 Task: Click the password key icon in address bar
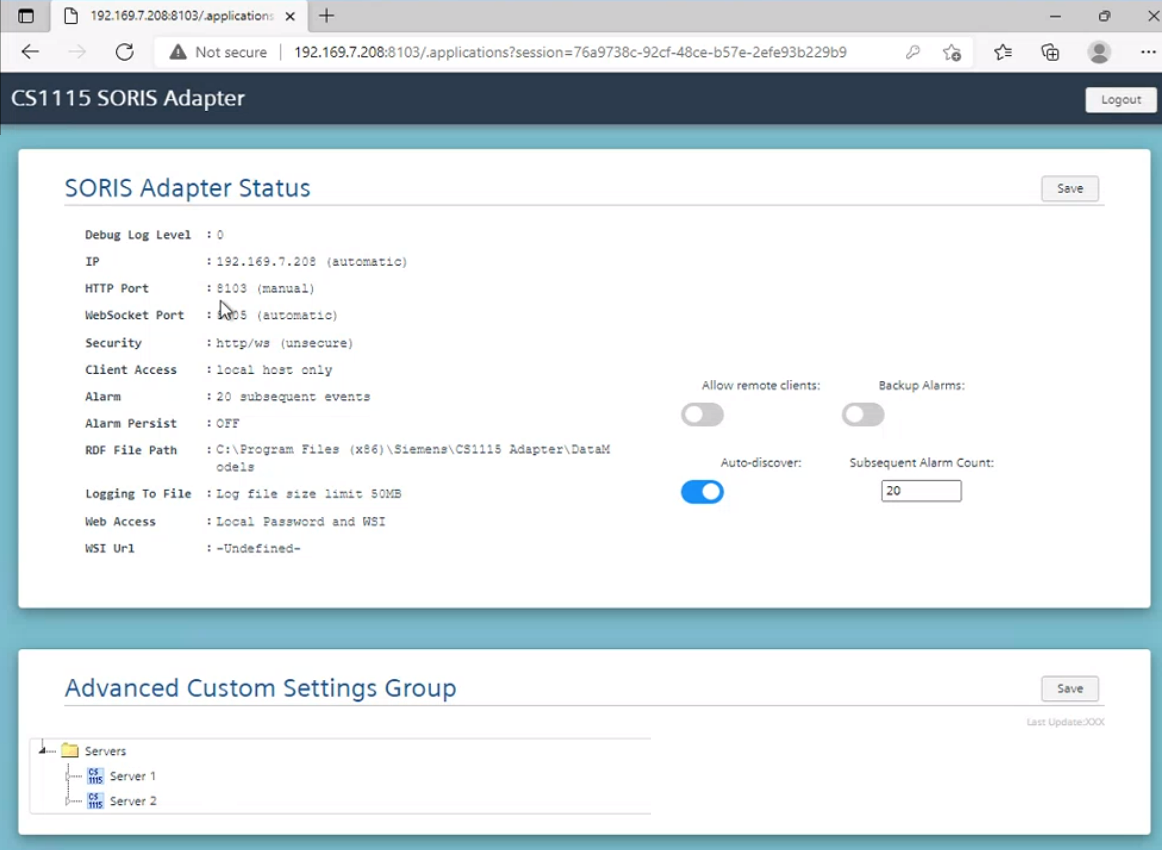(912, 52)
